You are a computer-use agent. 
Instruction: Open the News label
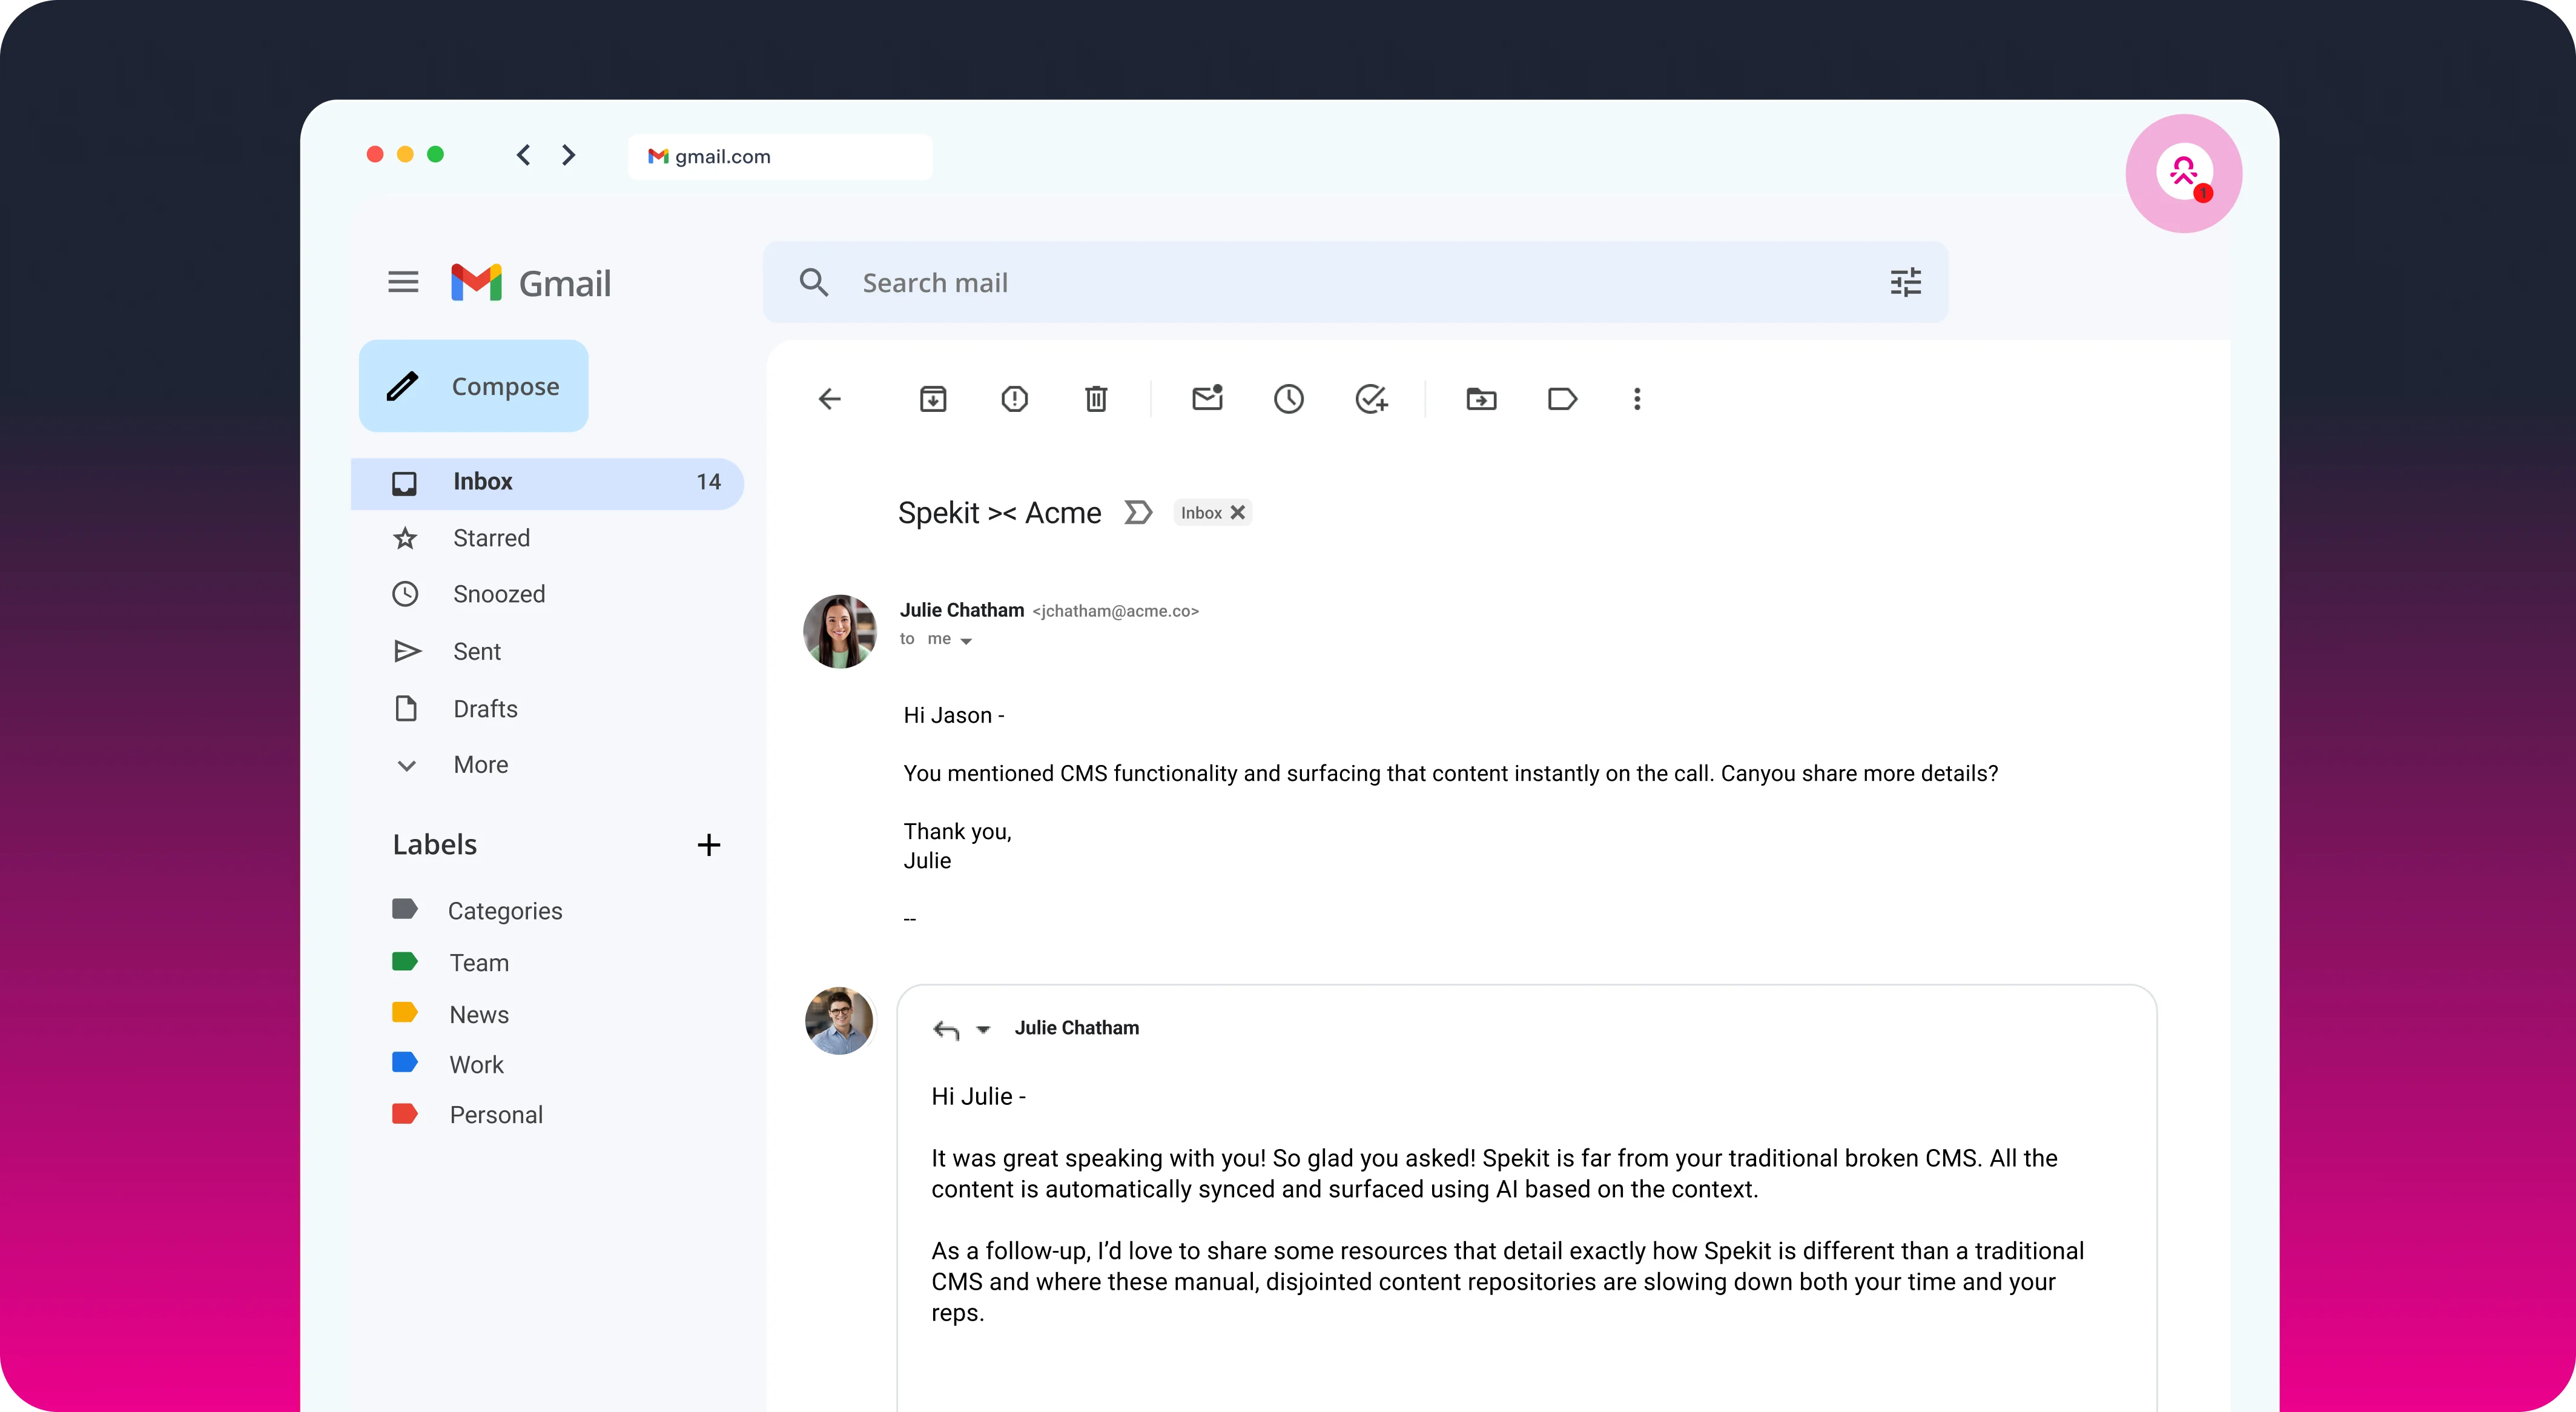pos(479,1015)
